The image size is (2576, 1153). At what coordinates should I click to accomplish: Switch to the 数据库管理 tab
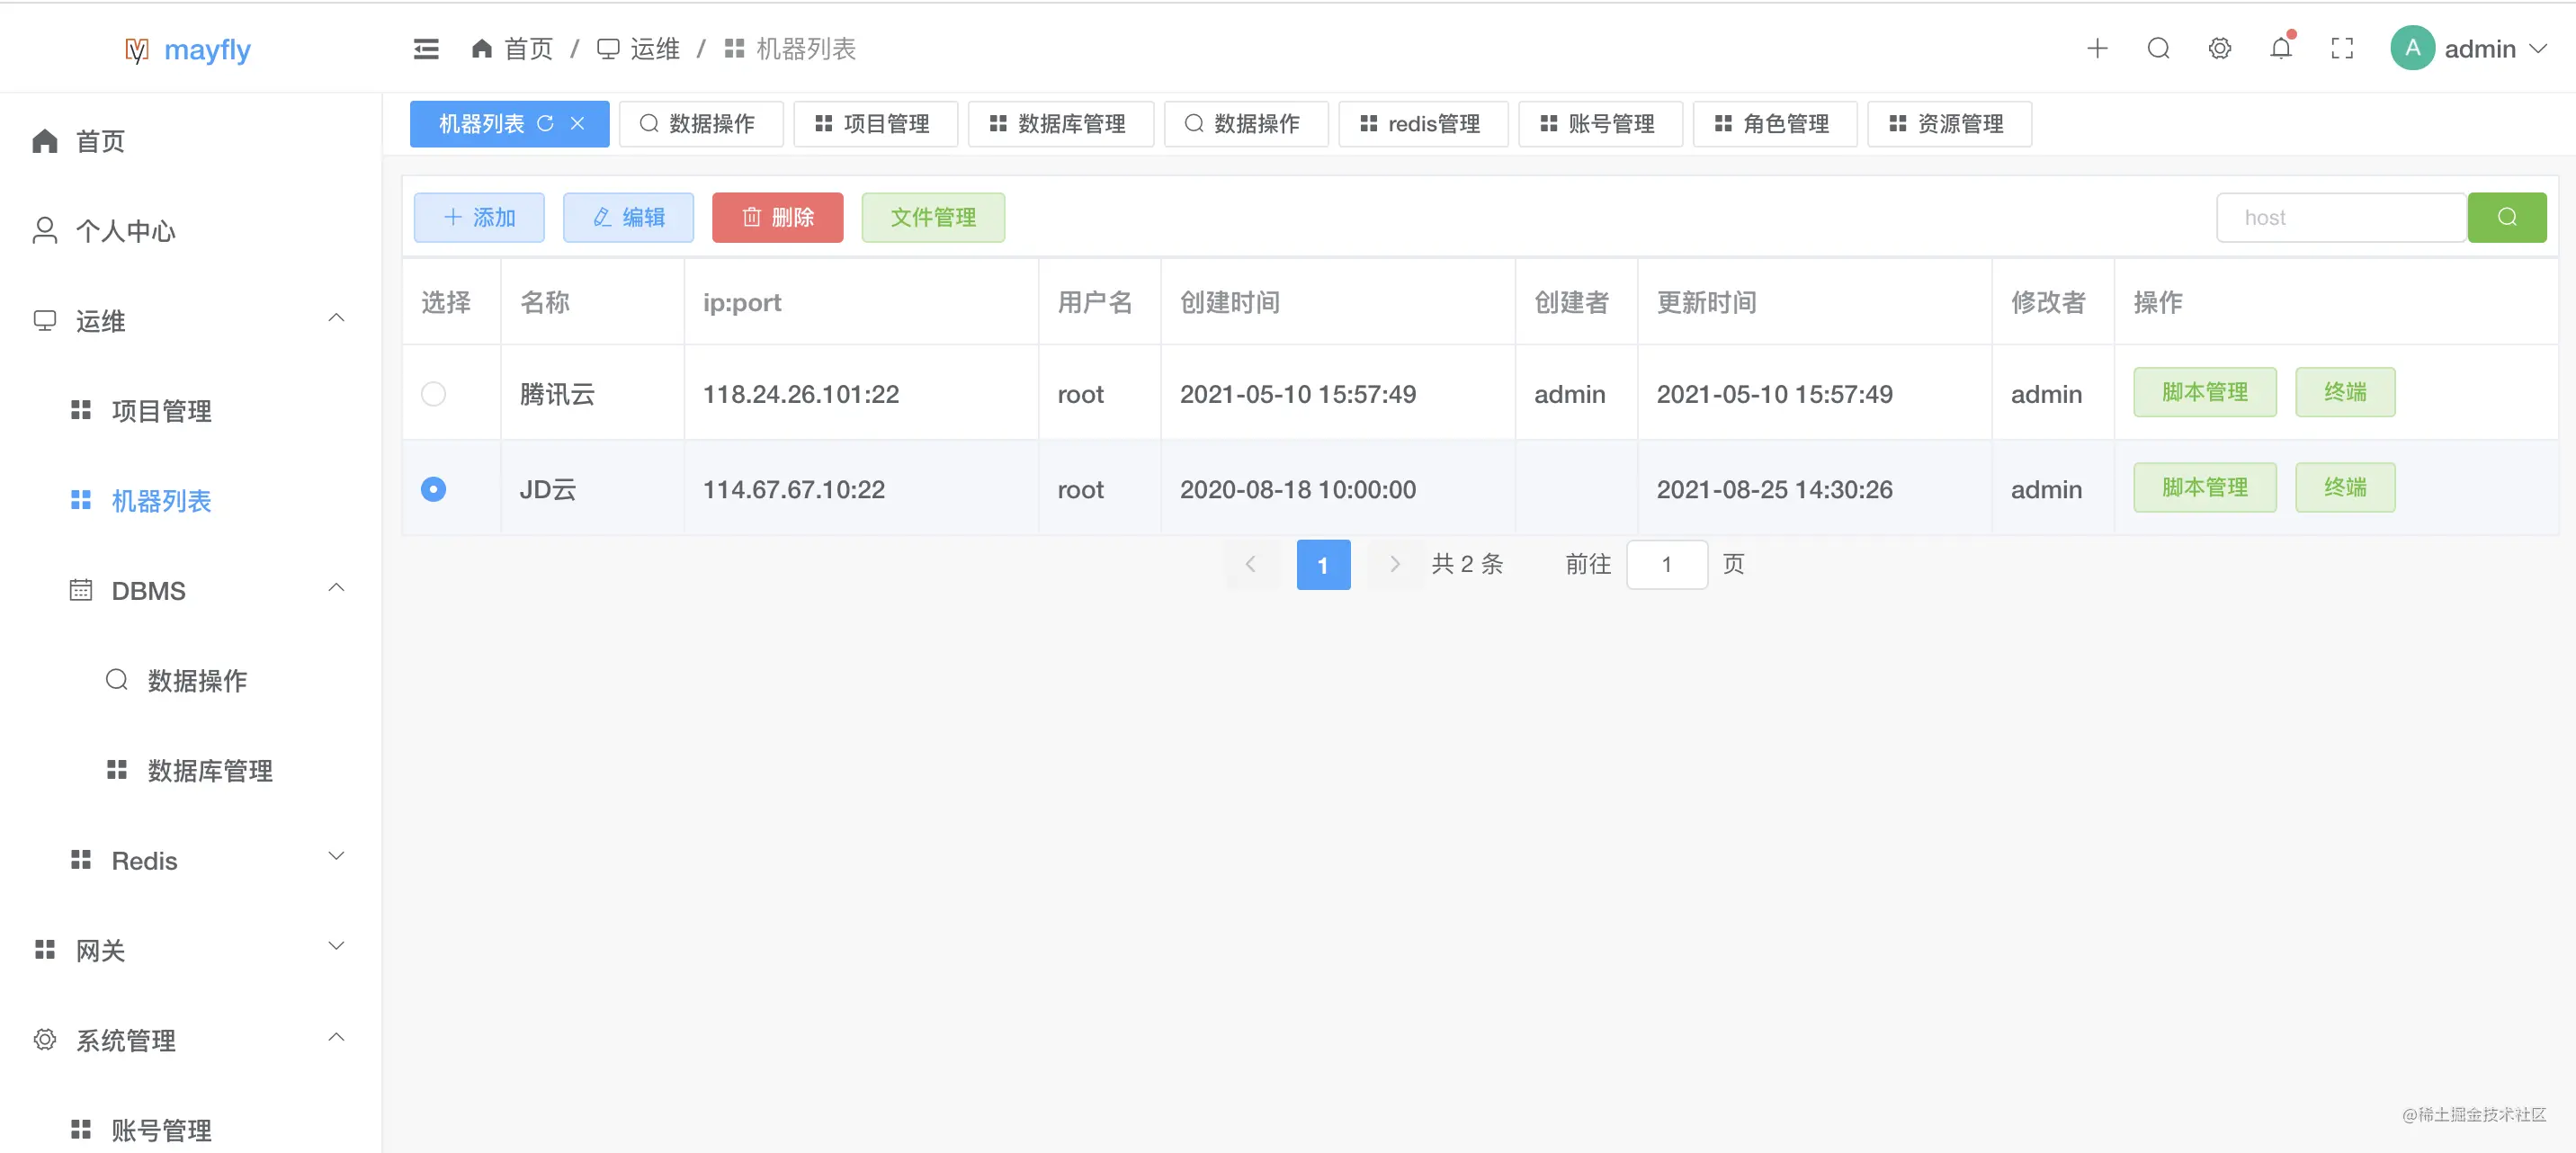[x=1060, y=124]
